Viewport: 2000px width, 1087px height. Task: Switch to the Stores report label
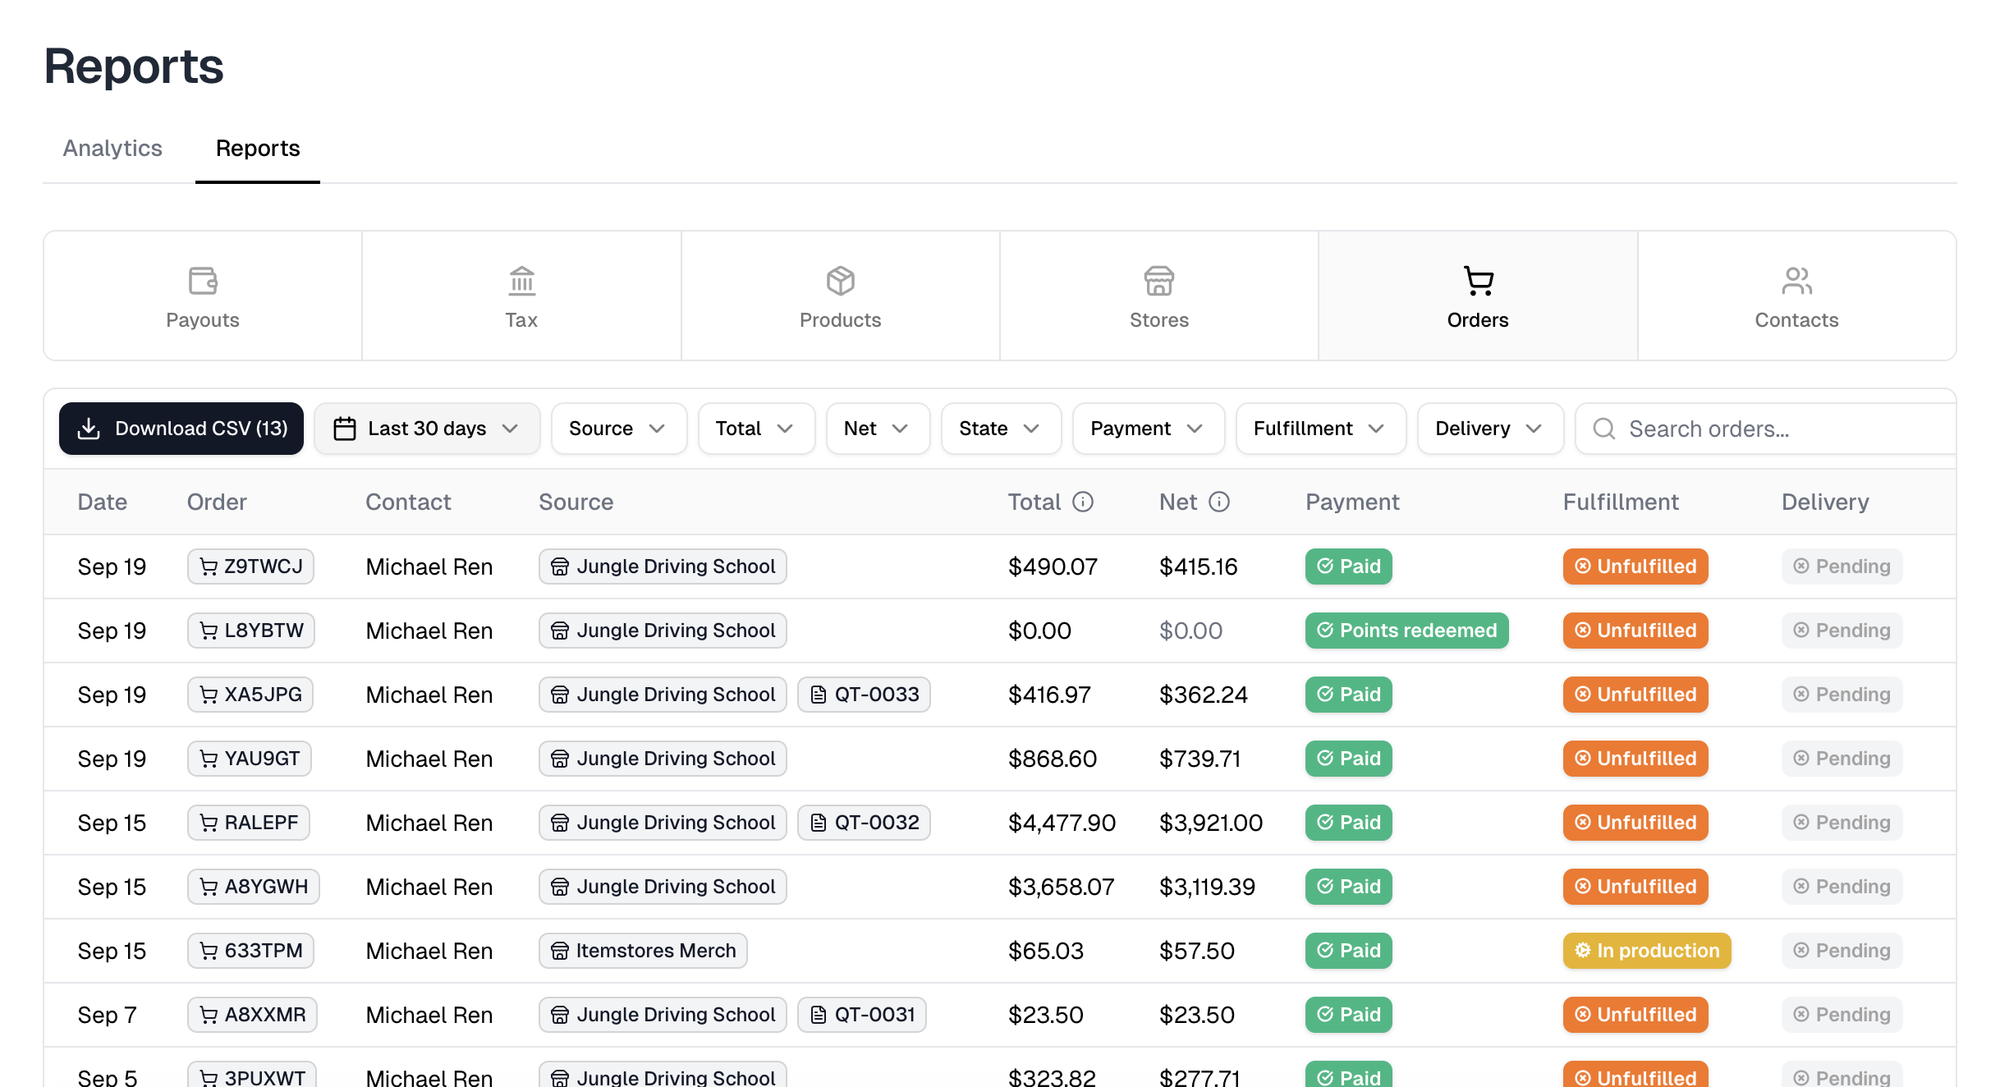point(1159,321)
